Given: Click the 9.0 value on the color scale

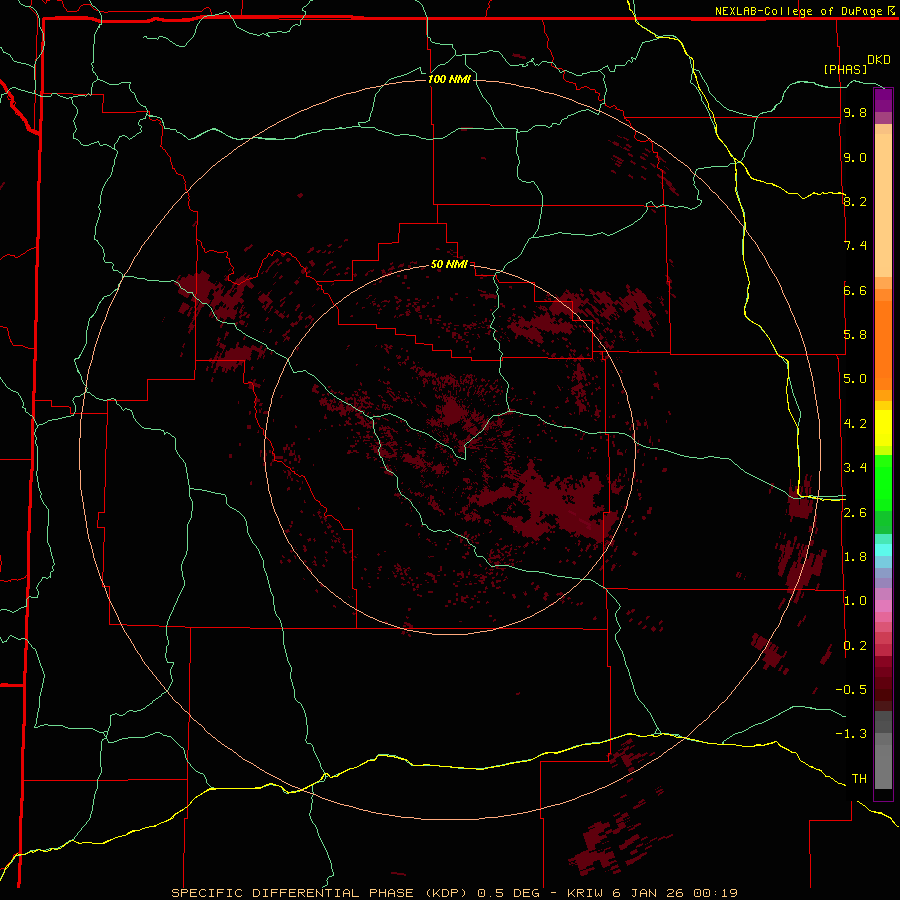Looking at the screenshot, I should click(855, 157).
